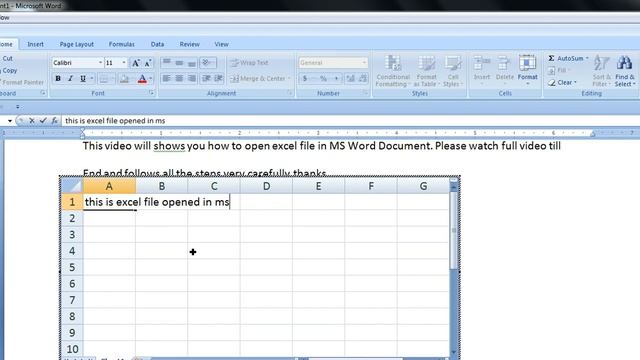This screenshot has height=360, width=640.
Task: Open the Calibri font name dropdown
Action: point(100,63)
